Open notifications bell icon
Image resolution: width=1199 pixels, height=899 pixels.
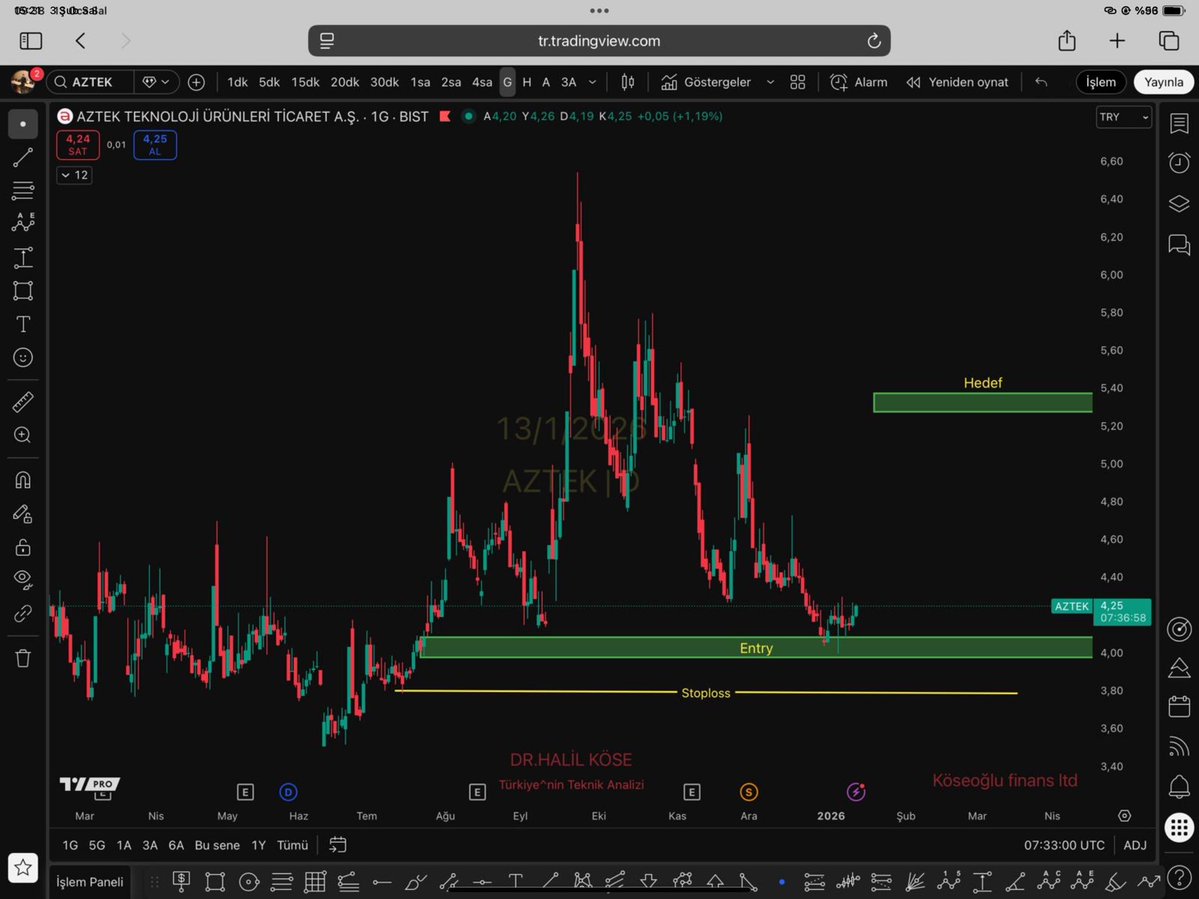[1179, 786]
